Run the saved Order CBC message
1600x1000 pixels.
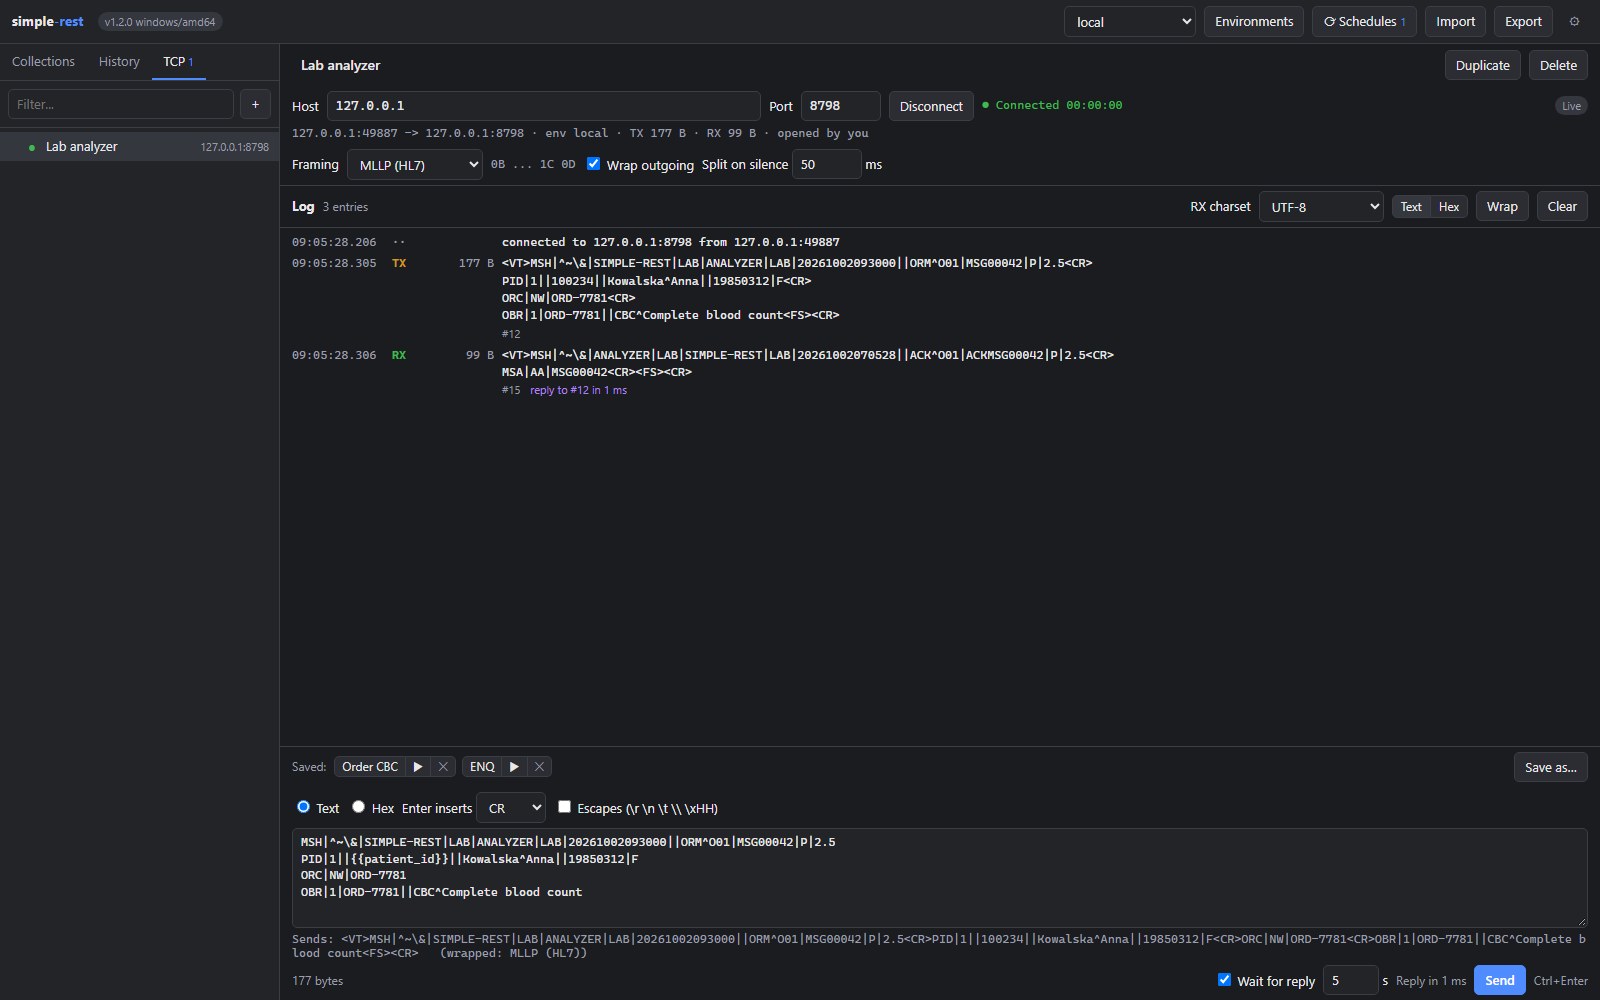click(x=418, y=767)
